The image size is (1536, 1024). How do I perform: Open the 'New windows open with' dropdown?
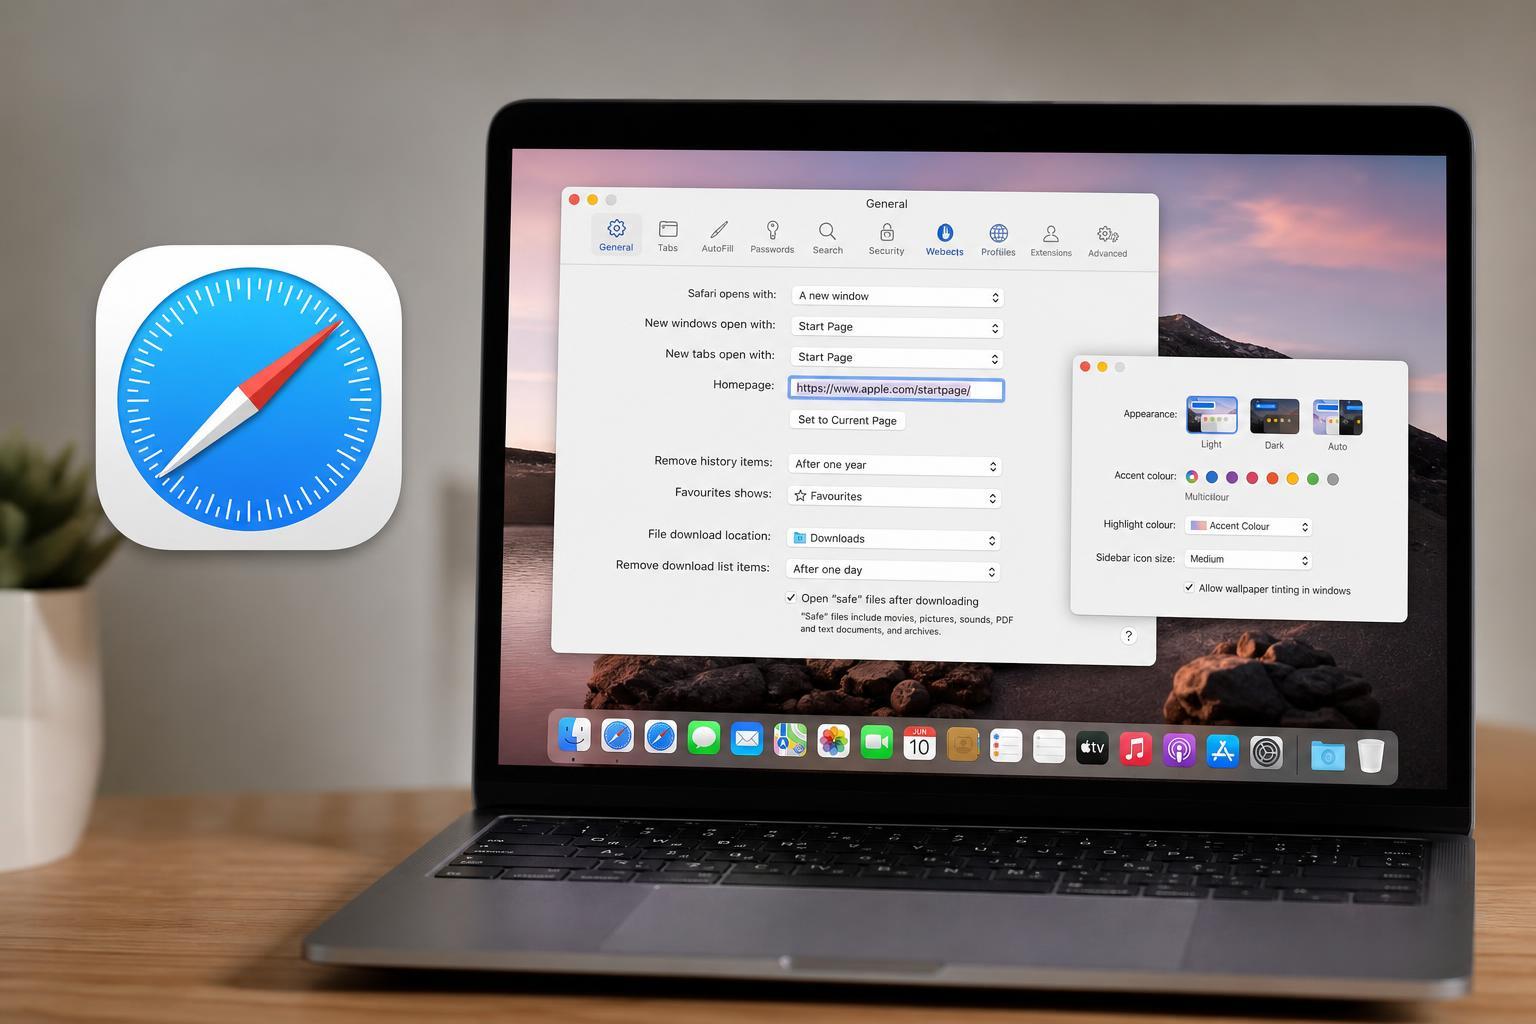(x=897, y=327)
